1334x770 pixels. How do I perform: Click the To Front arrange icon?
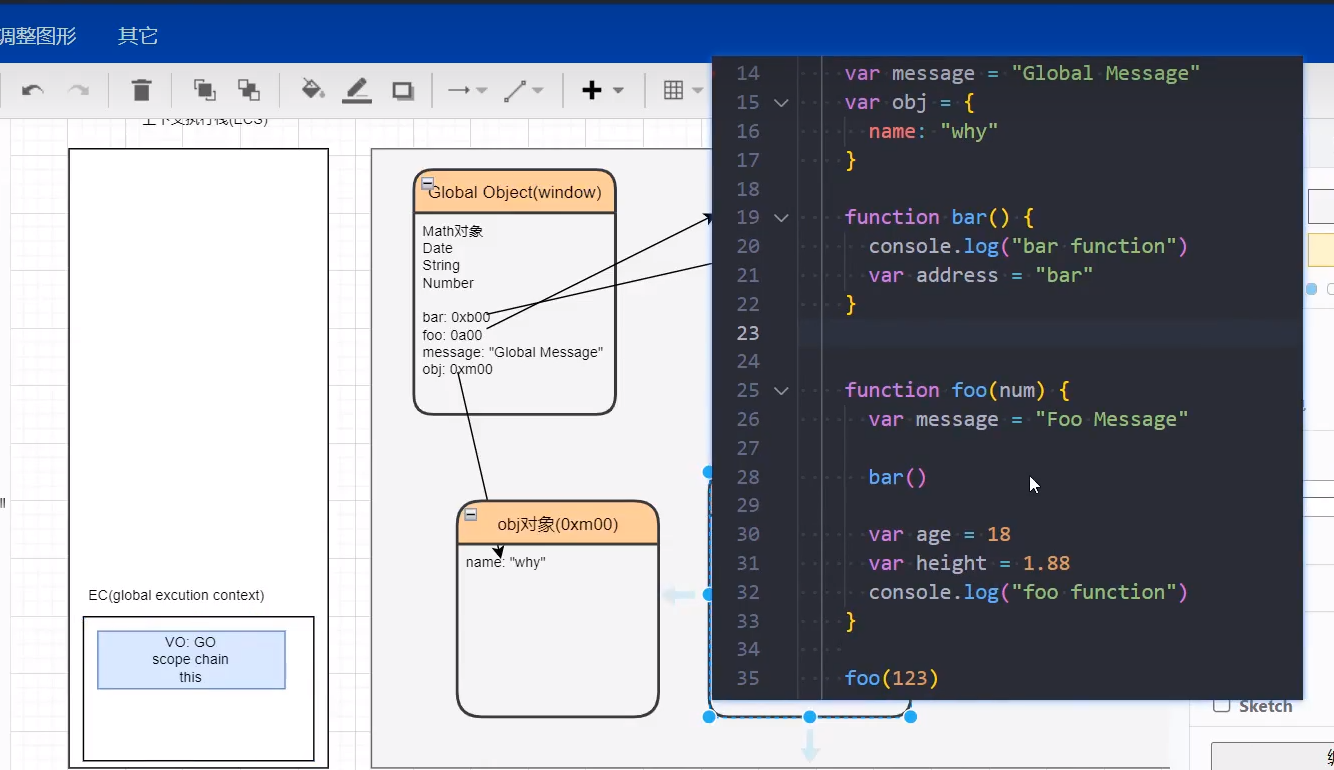click(204, 90)
